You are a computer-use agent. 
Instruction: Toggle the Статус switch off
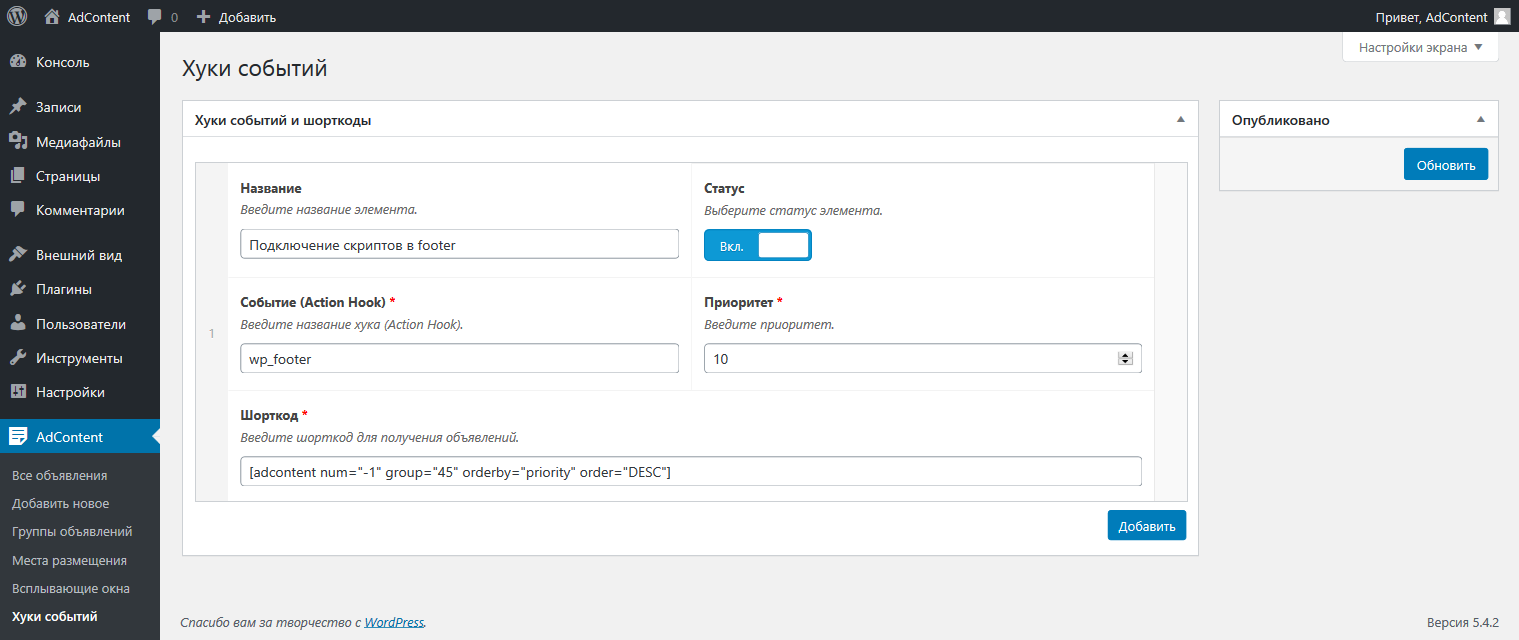point(757,245)
